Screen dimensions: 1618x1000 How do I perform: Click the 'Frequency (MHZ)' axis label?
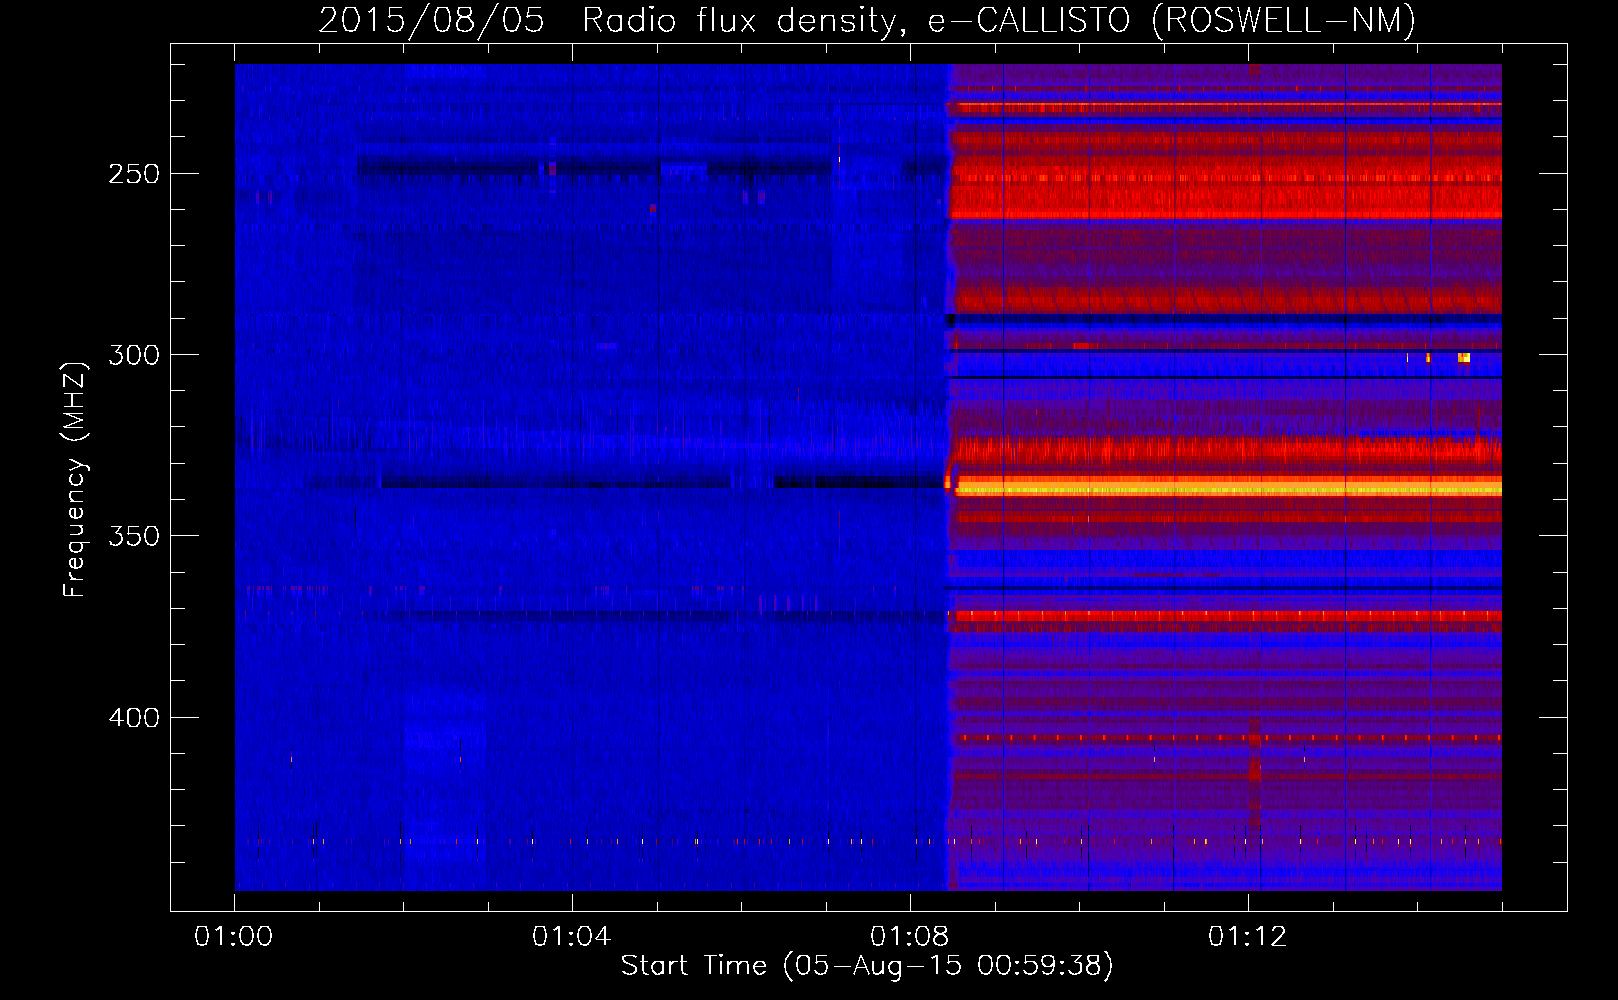click(74, 479)
